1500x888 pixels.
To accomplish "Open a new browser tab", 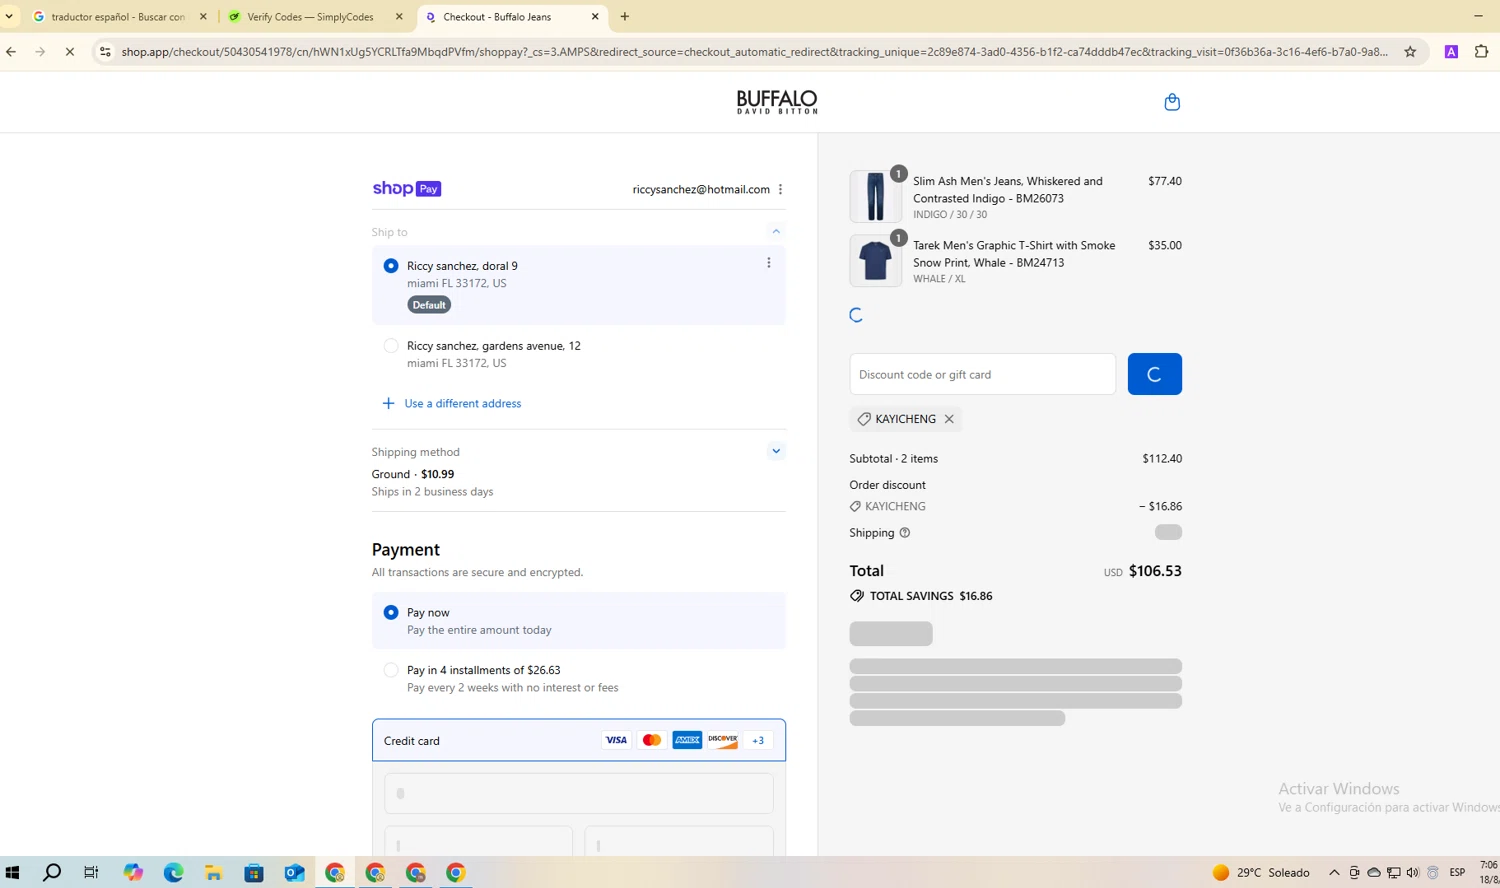I will pyautogui.click(x=625, y=17).
